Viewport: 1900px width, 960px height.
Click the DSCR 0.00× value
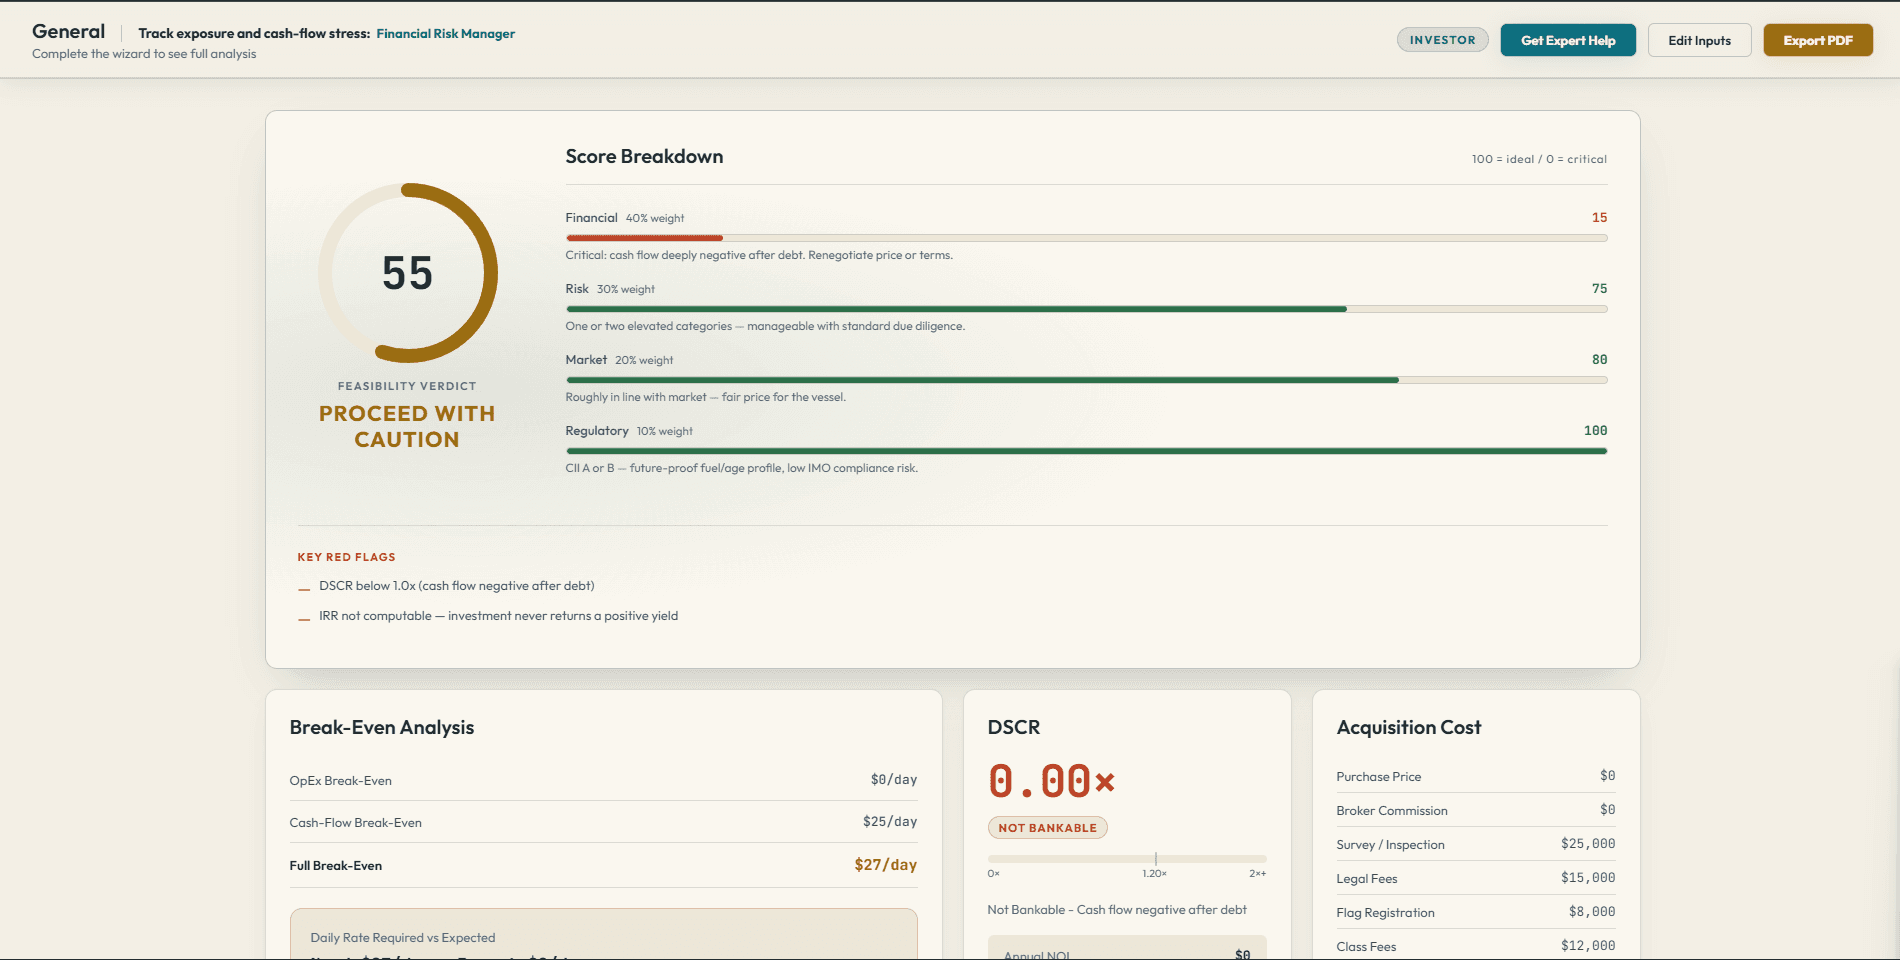[x=1051, y=782]
